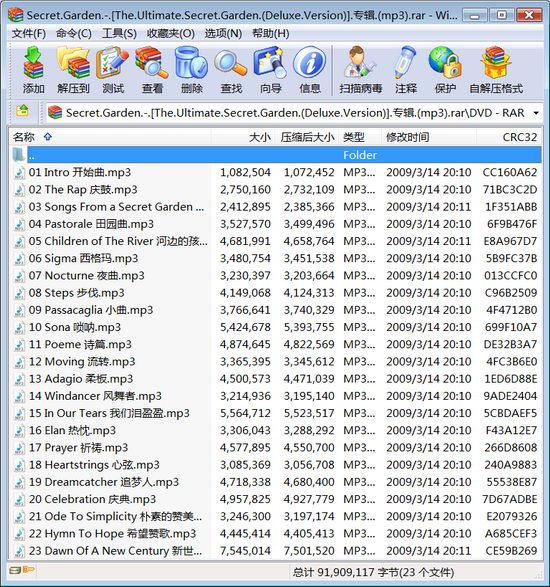
Task: Open the address path dropdown arrow
Action: [536, 113]
